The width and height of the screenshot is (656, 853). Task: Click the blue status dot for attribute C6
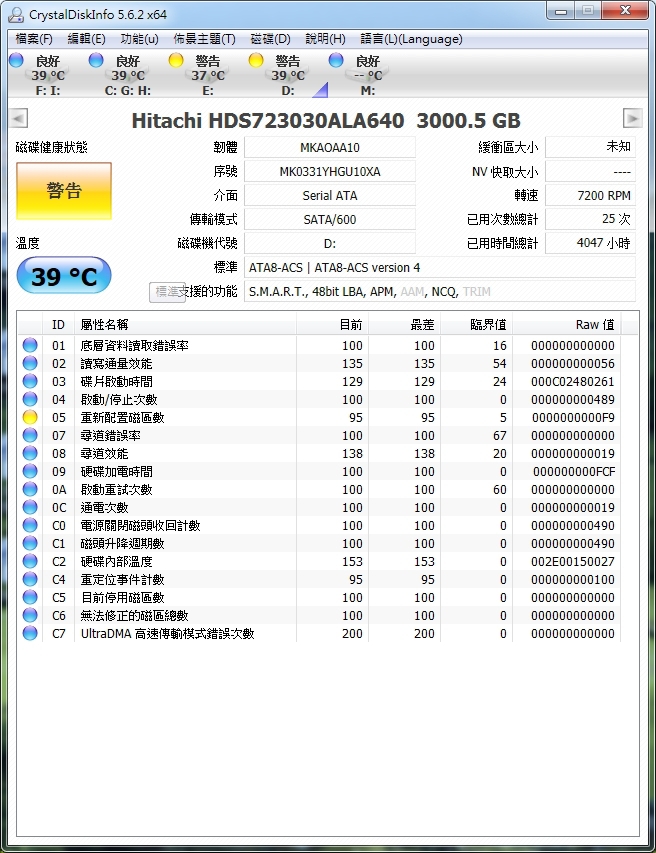click(30, 615)
